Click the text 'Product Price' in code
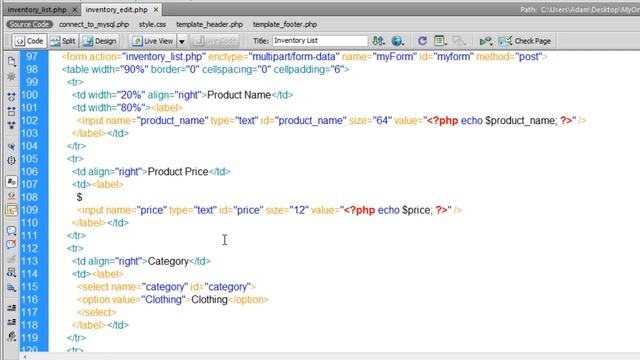 point(178,171)
